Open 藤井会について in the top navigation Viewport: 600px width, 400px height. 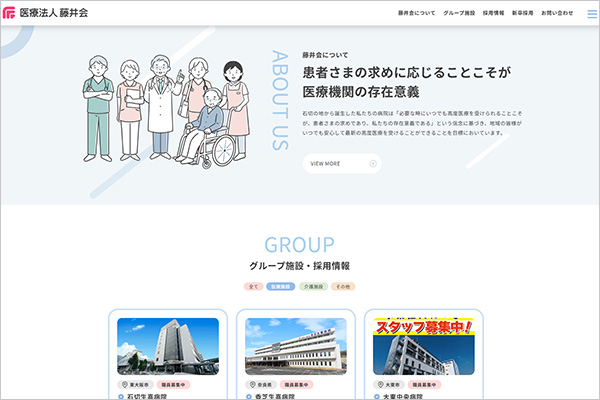416,14
